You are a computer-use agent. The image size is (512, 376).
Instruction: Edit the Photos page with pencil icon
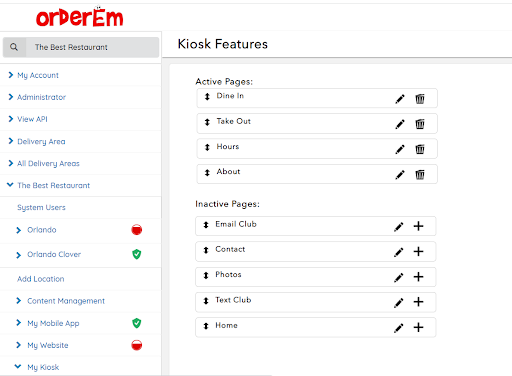399,277
